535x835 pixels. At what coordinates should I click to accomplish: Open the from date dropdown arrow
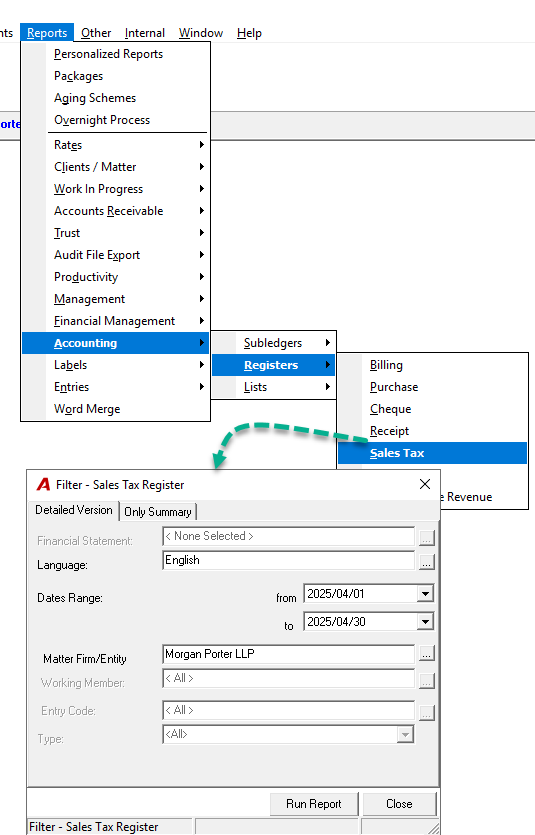pyautogui.click(x=425, y=593)
